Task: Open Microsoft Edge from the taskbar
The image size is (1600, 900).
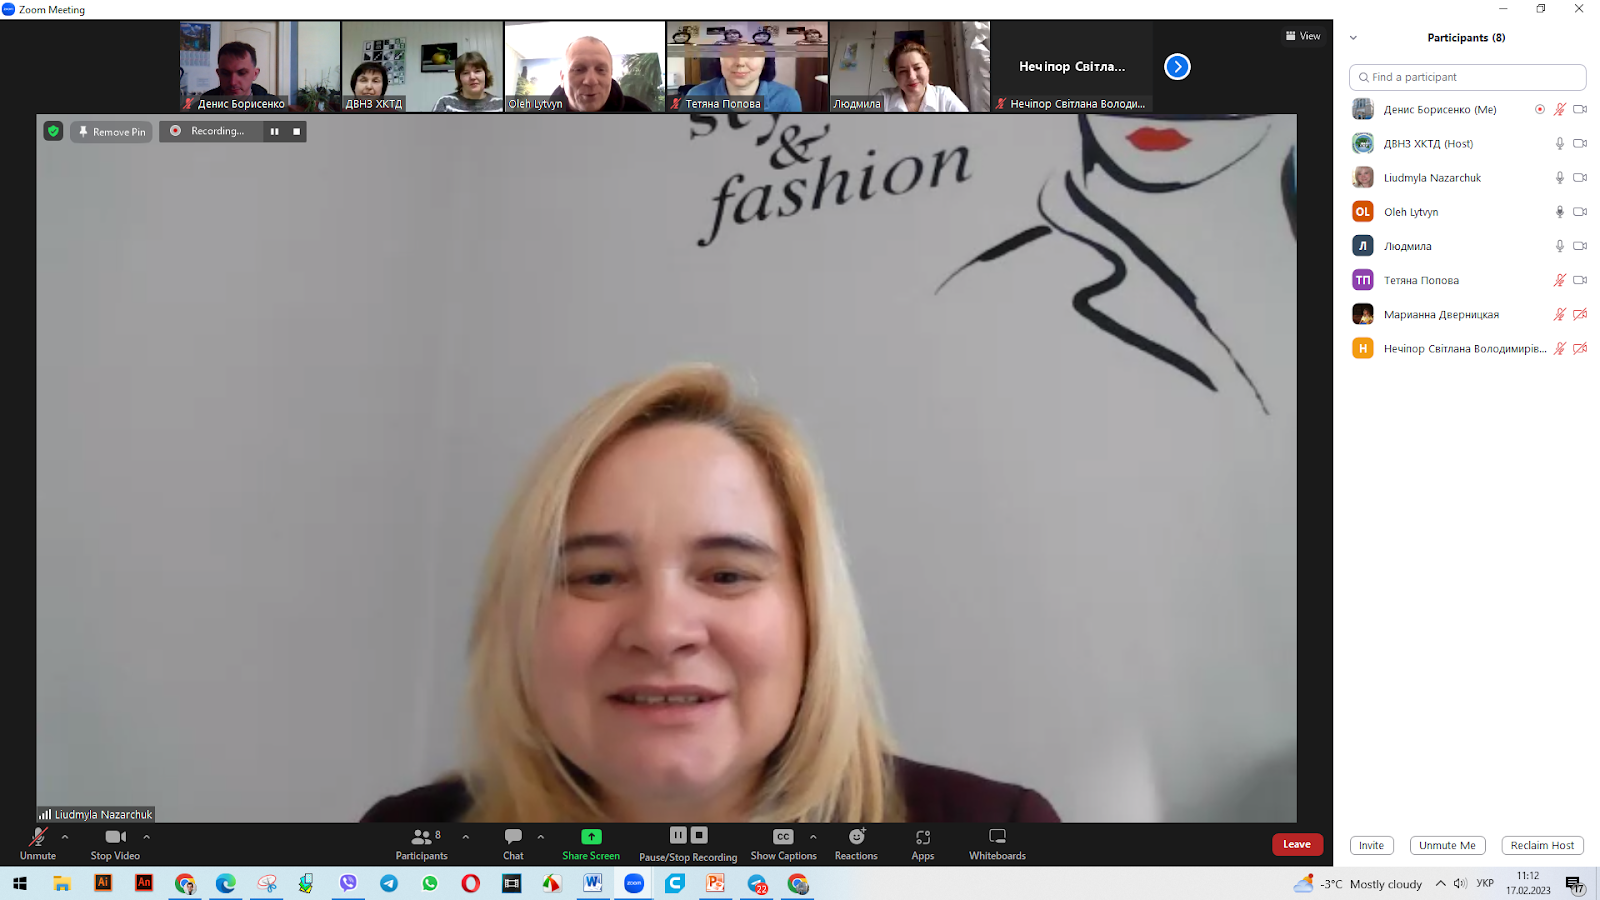Action: pyautogui.click(x=226, y=884)
